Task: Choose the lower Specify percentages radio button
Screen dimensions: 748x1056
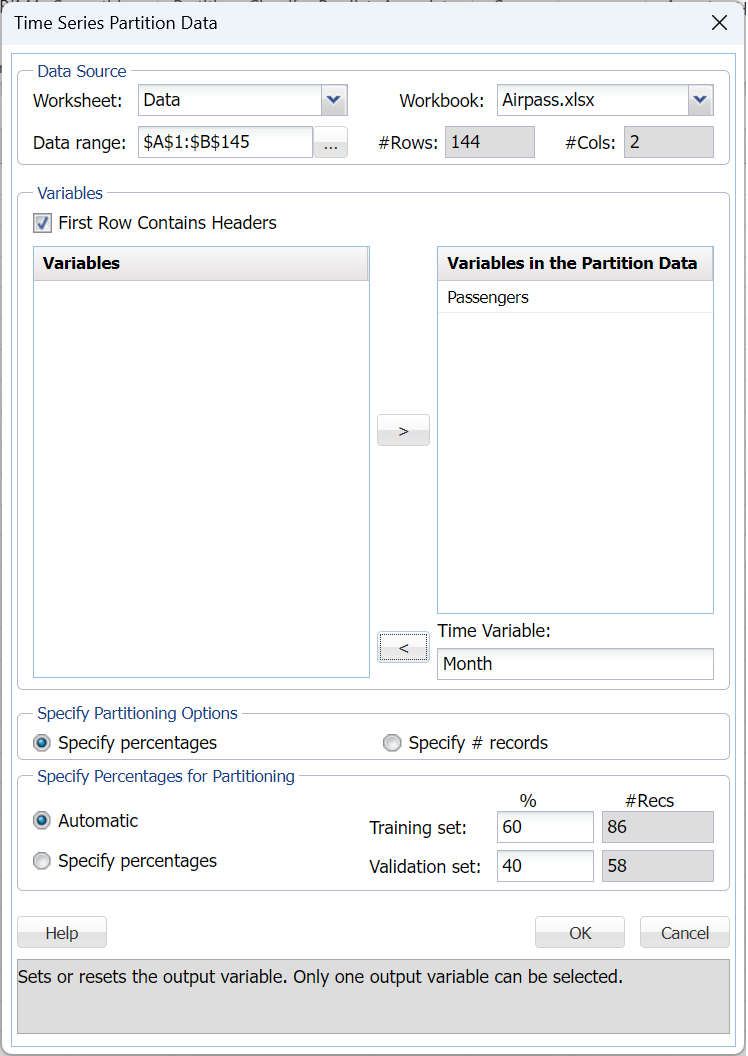Action: 42,861
